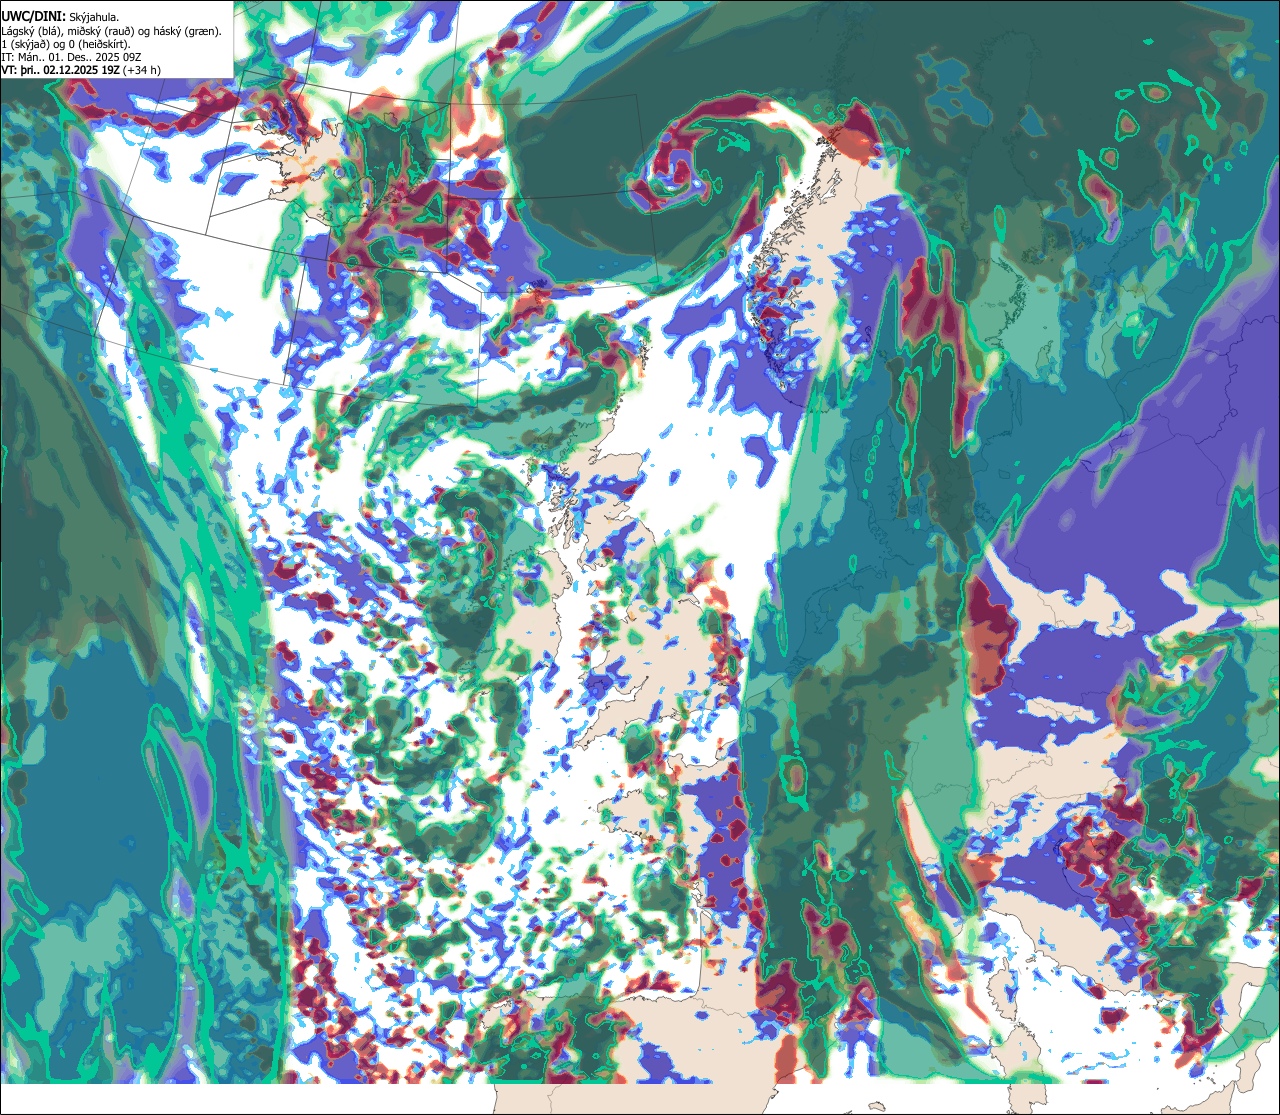This screenshot has width=1280, height=1115.
Task: Click the line '1 (skýjað) og 0 (heiðskírt).'
Action: point(68,44)
